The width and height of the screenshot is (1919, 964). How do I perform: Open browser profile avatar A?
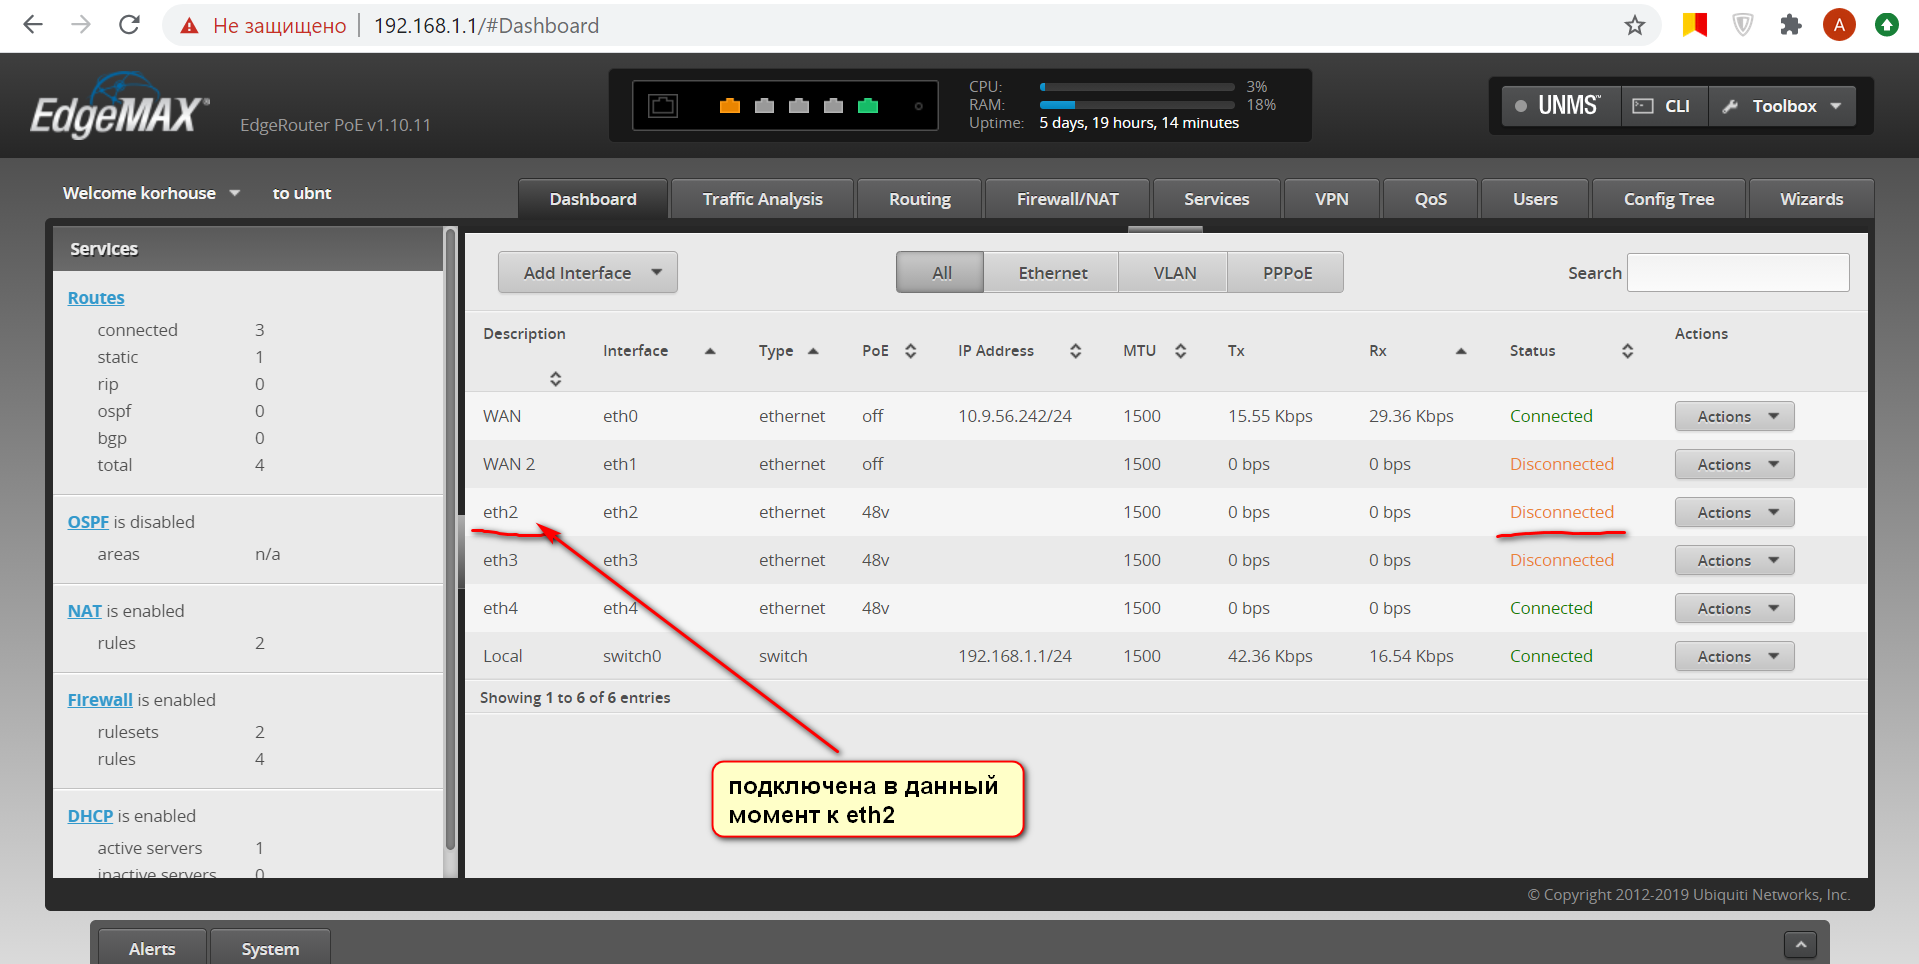point(1839,25)
